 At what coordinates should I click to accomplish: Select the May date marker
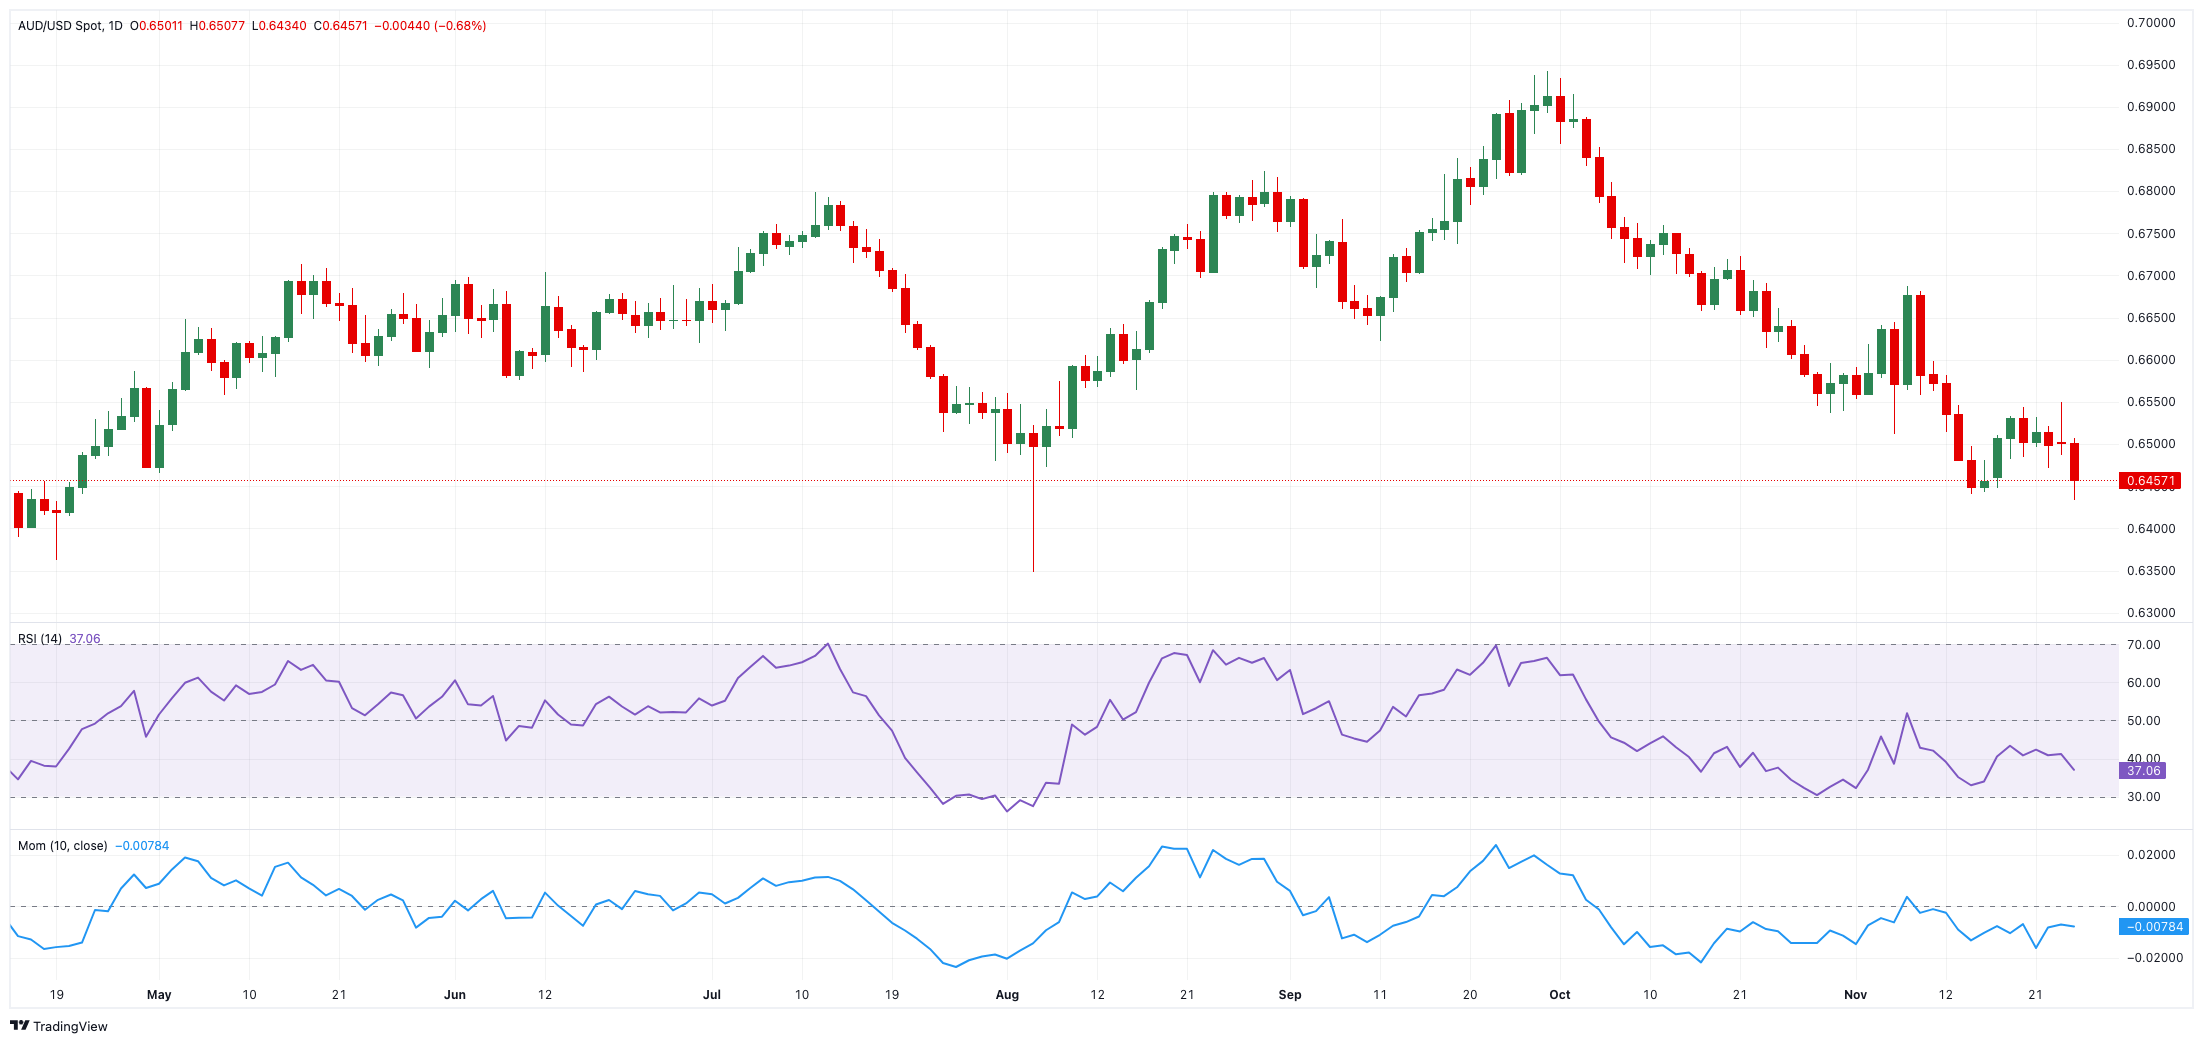coord(159,995)
